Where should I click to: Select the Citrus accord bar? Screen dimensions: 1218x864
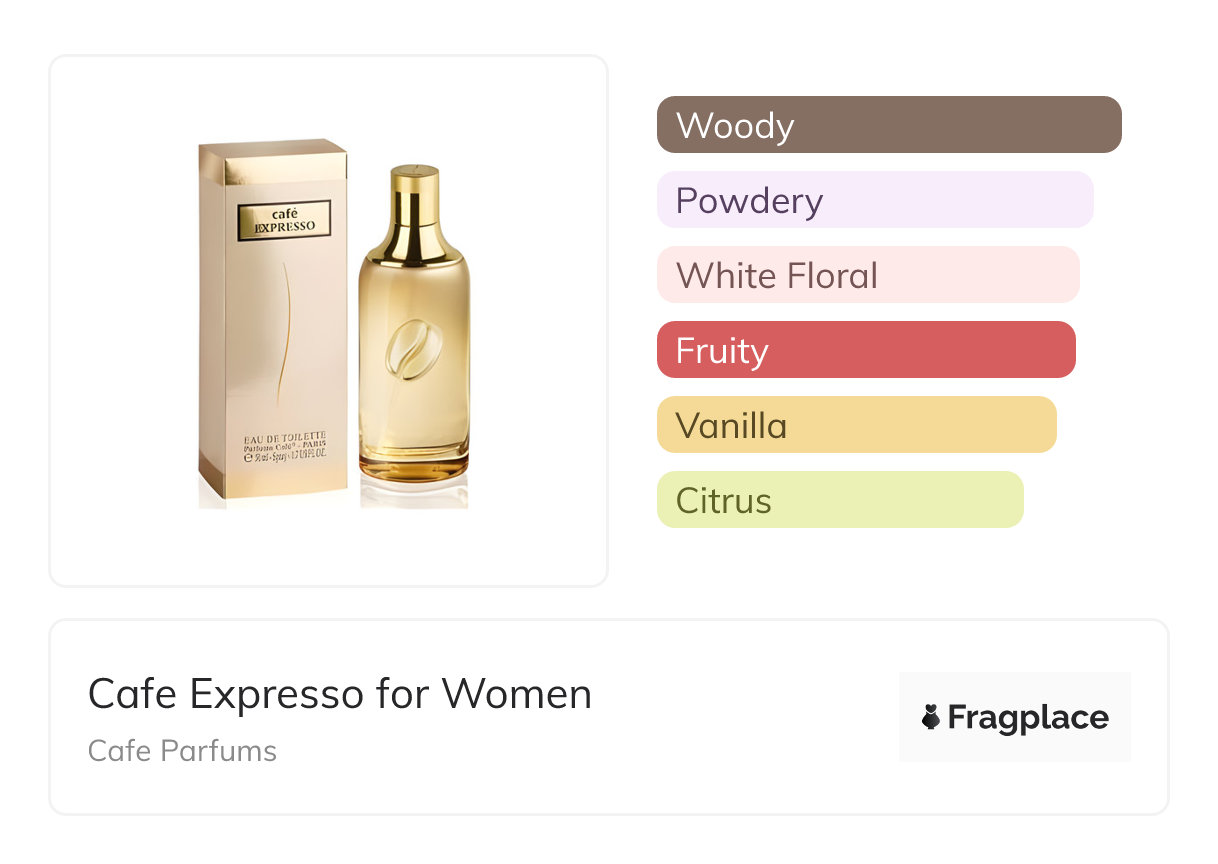coord(839,500)
